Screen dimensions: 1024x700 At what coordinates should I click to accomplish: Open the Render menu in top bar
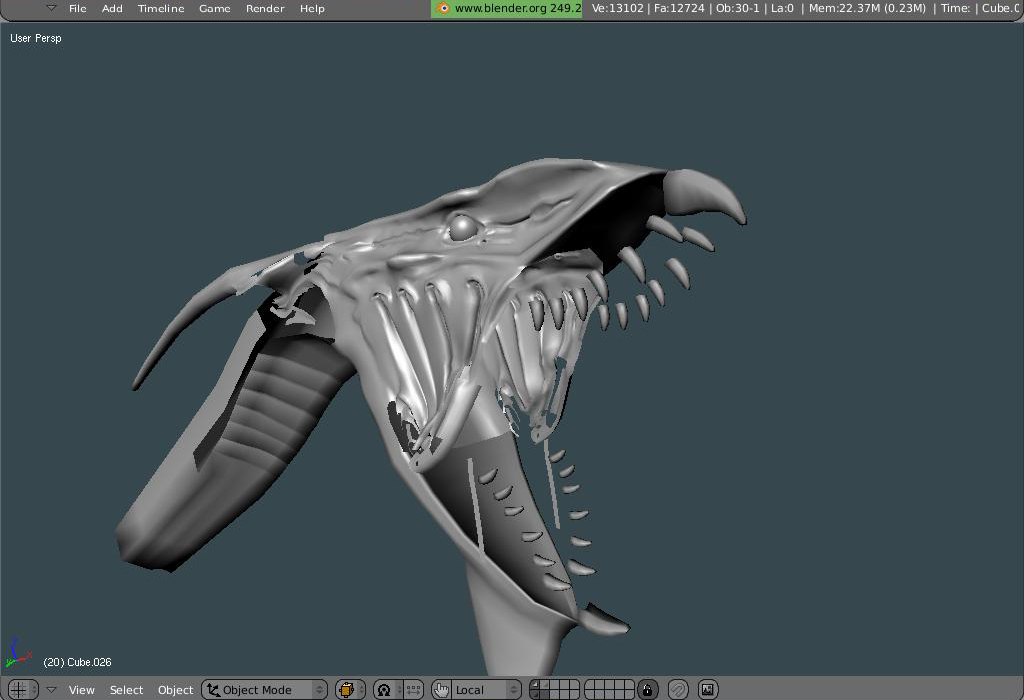(266, 8)
